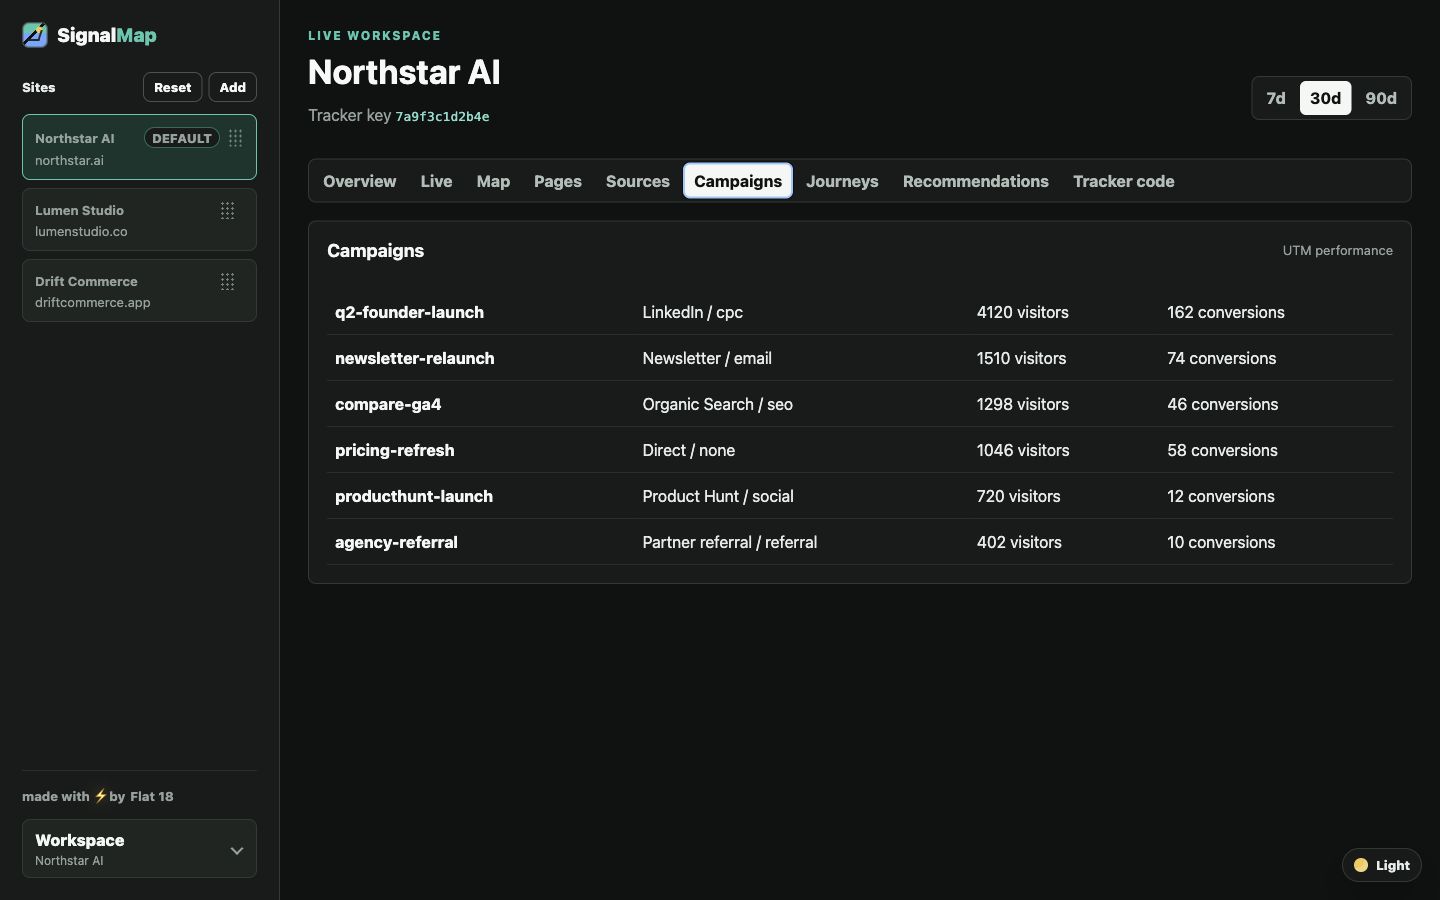The height and width of the screenshot is (900, 1440).
Task: Open the Recommendations tab
Action: point(975,181)
